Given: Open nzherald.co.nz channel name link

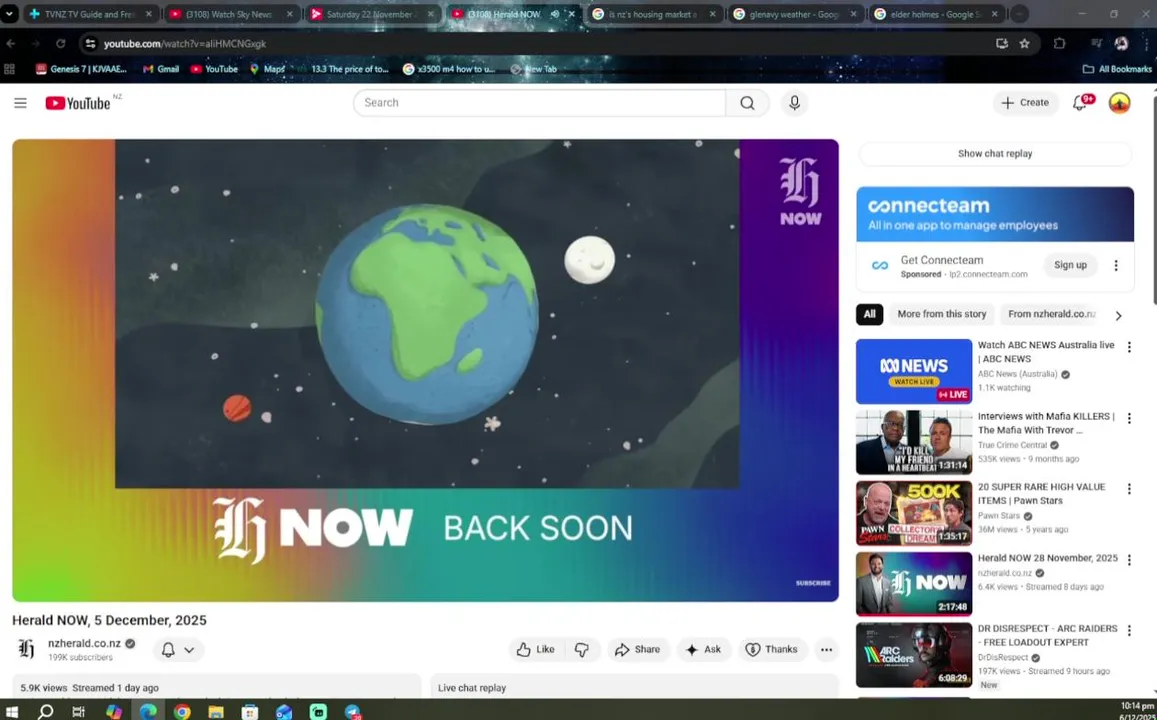Looking at the screenshot, I should (84, 643).
